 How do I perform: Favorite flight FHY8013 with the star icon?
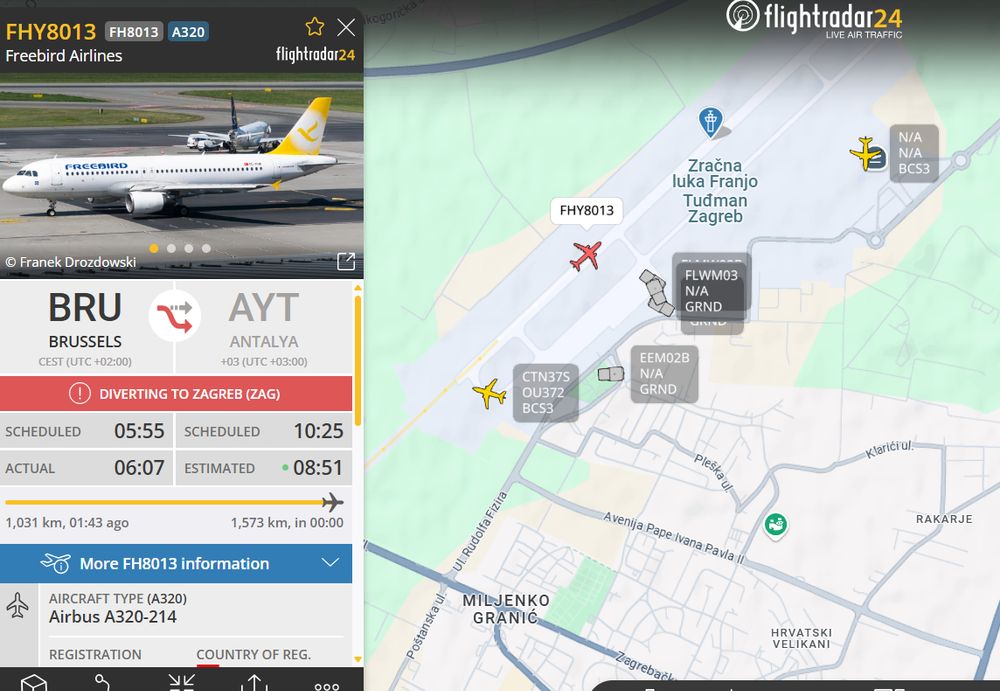tap(314, 27)
